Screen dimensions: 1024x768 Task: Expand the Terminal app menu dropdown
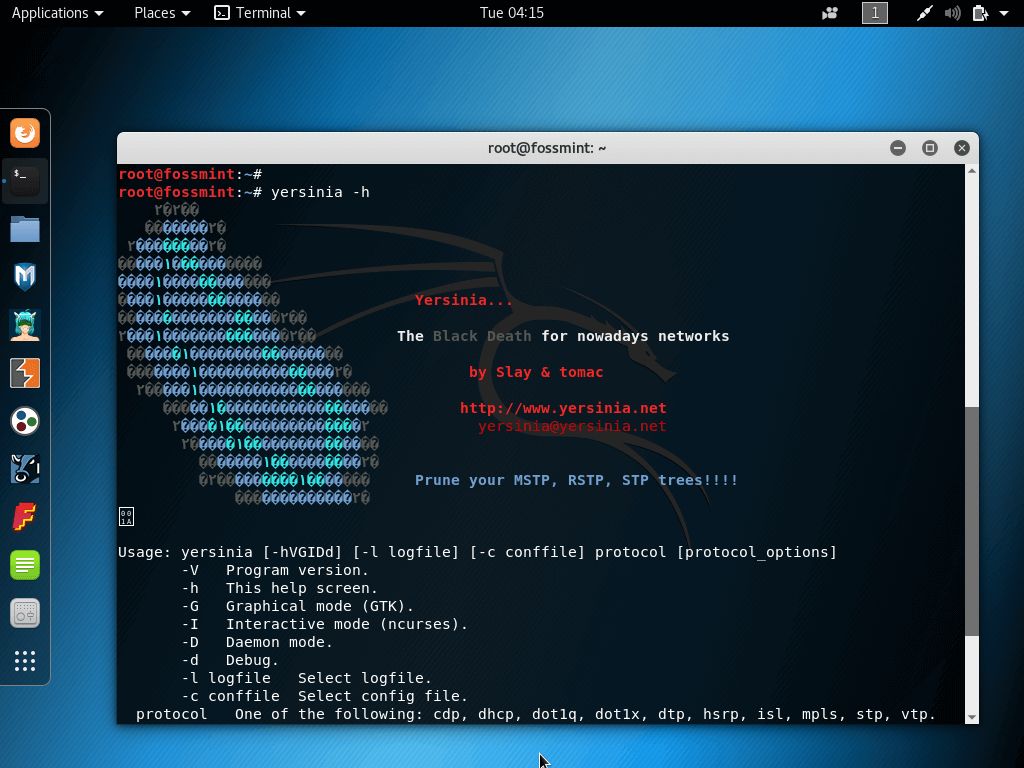(x=260, y=13)
